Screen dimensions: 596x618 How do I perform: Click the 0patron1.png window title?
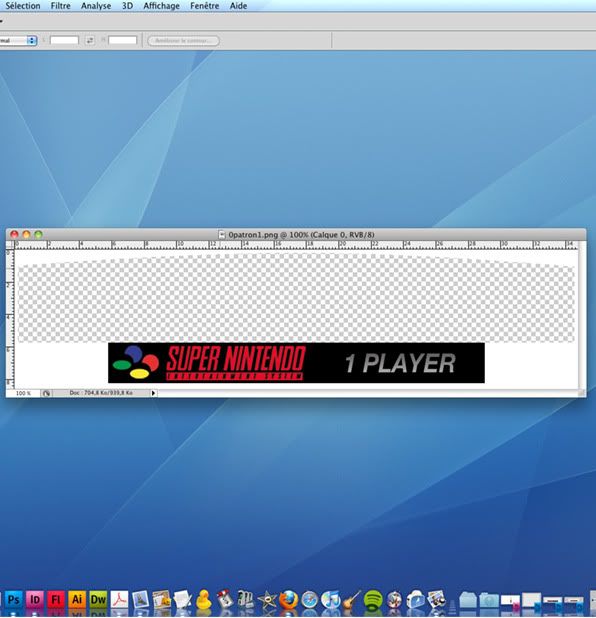[x=301, y=235]
